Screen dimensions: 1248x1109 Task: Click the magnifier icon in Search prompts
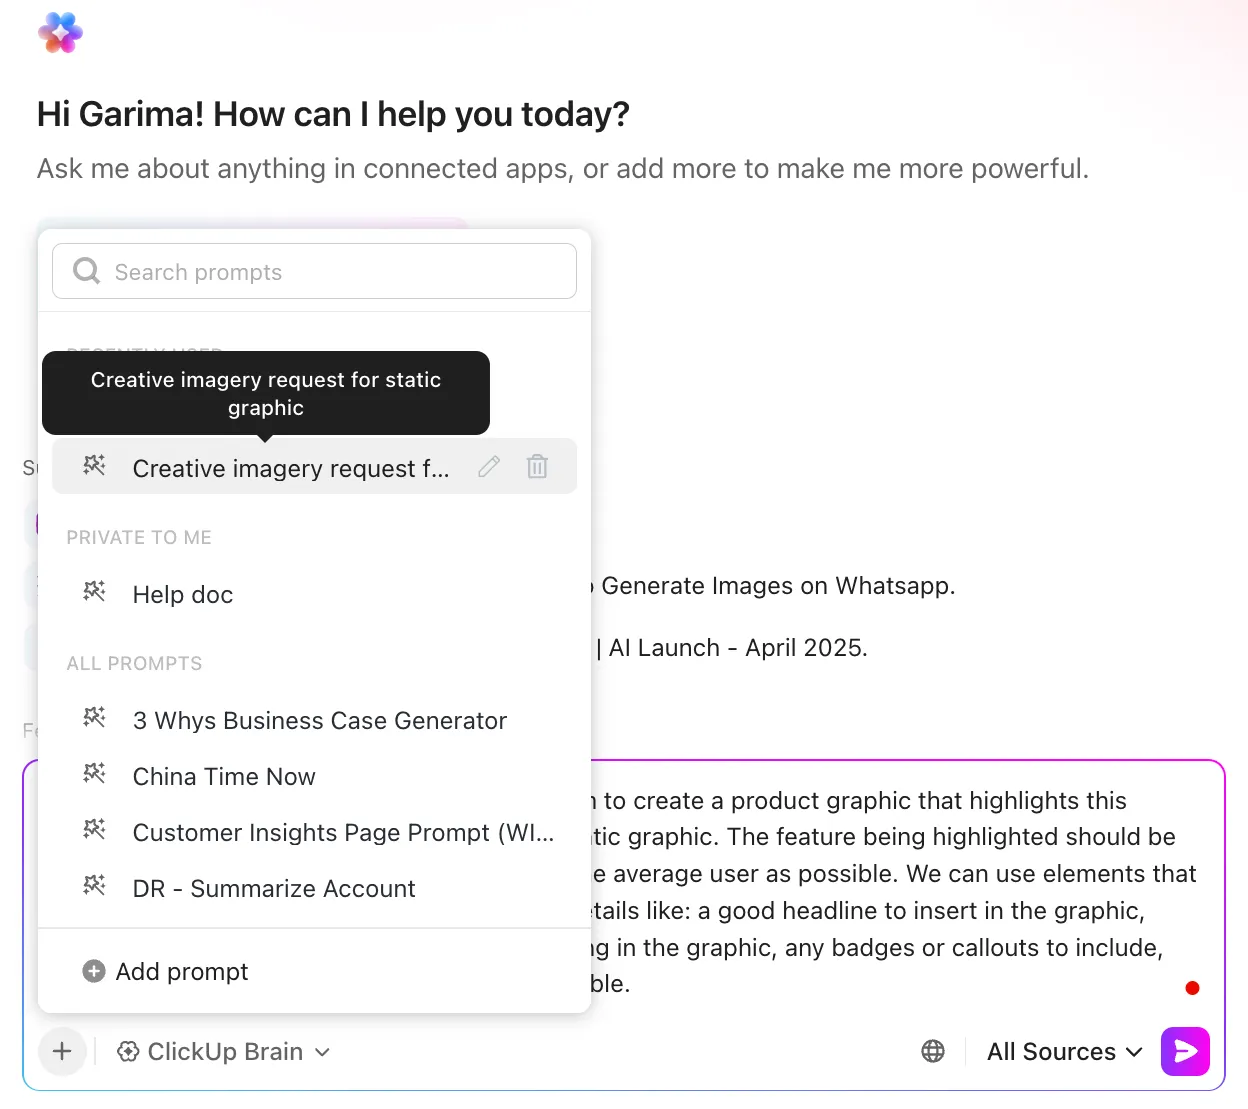[x=87, y=271]
